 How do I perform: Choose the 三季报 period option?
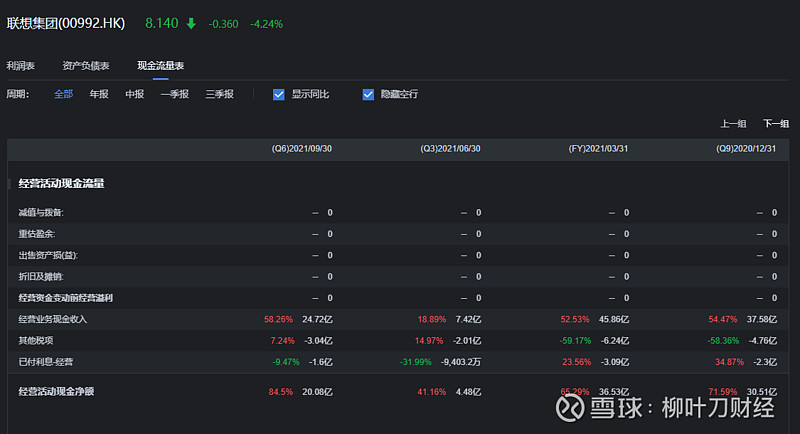(219, 94)
